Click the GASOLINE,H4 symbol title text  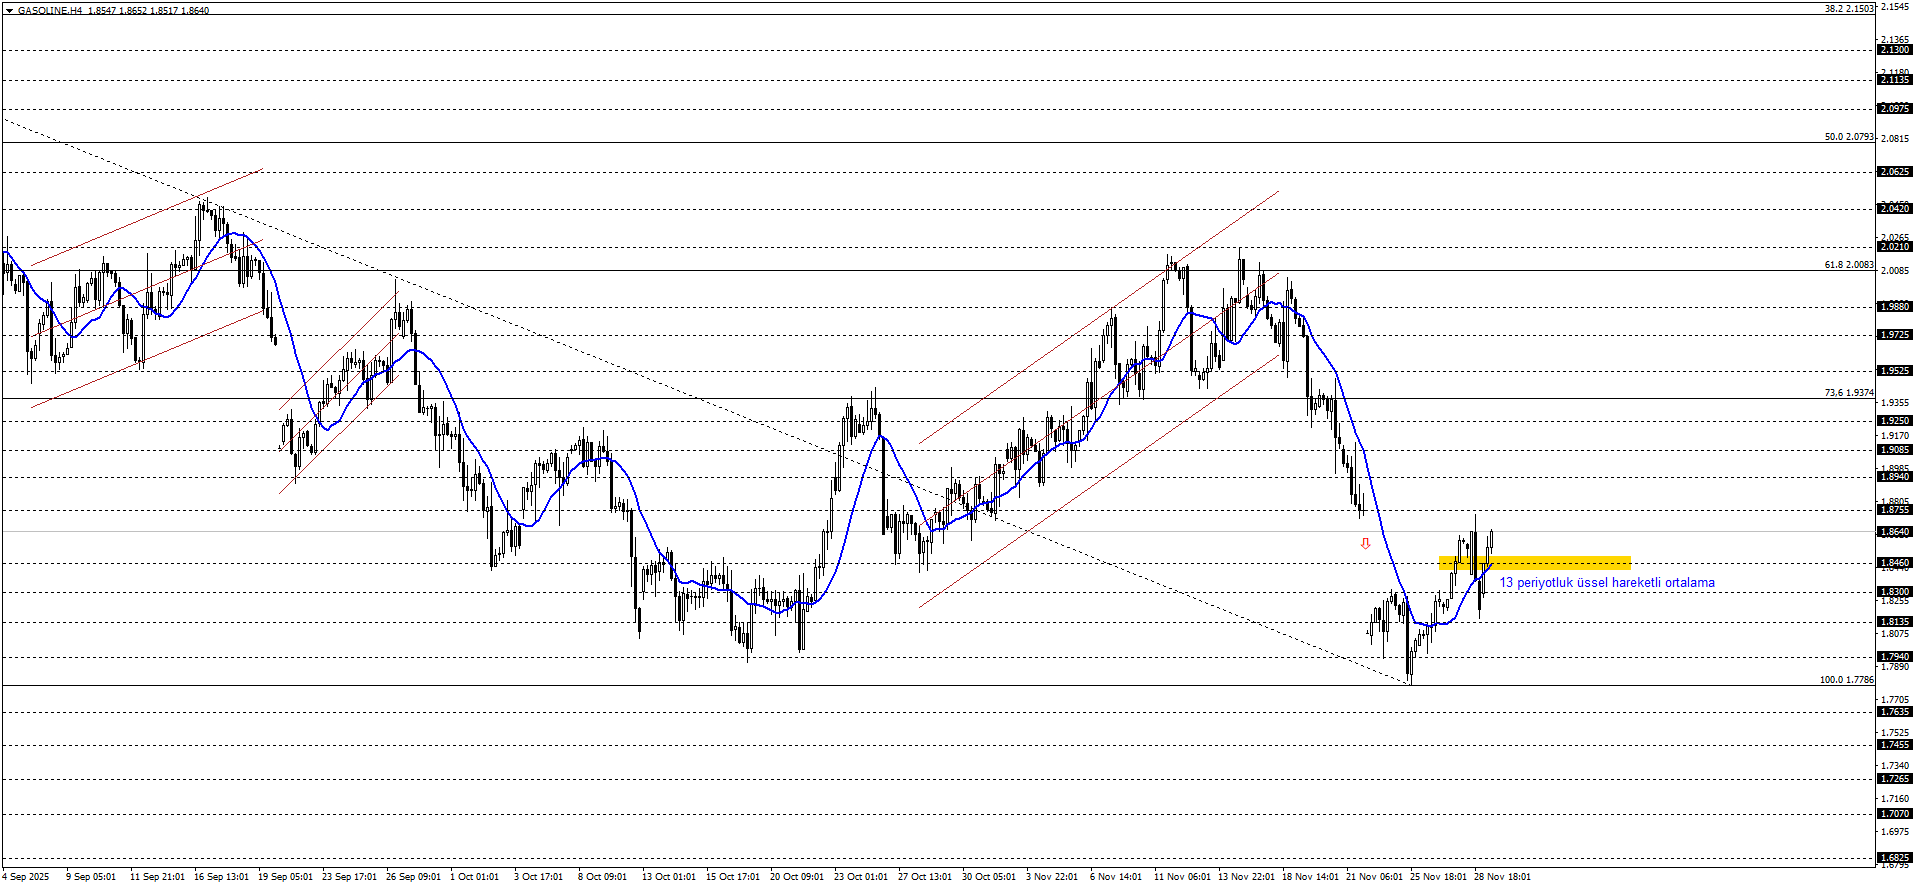(x=50, y=10)
